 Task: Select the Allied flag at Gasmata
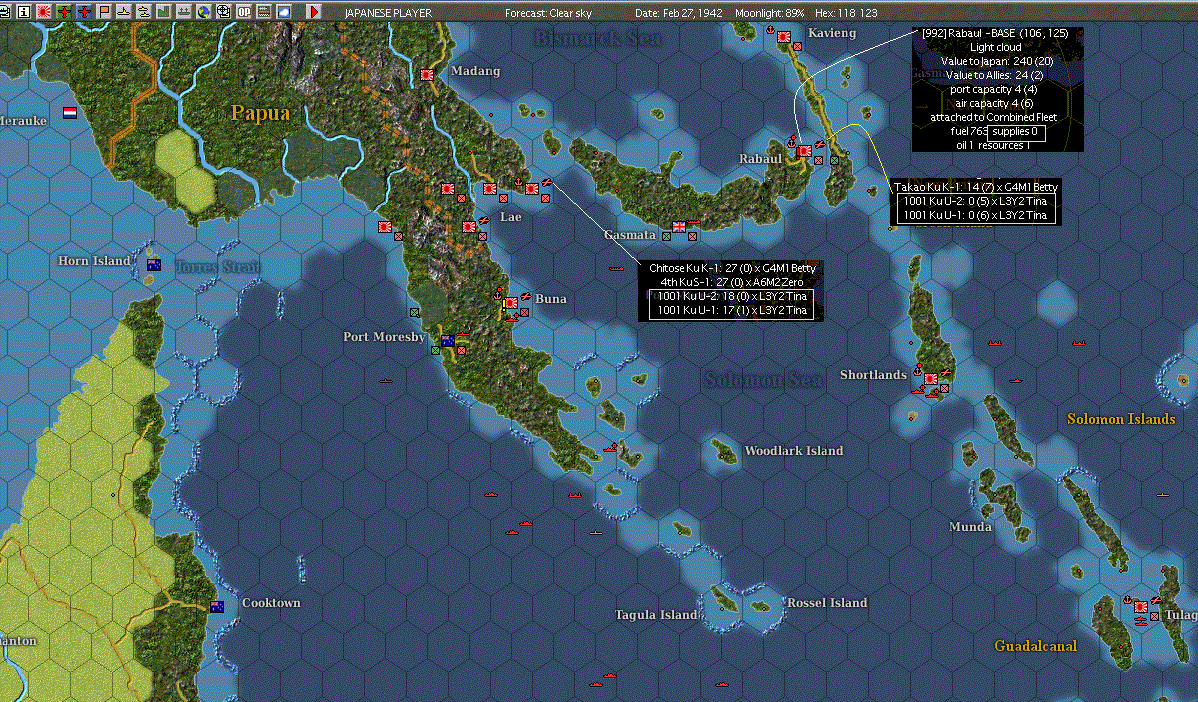[678, 226]
